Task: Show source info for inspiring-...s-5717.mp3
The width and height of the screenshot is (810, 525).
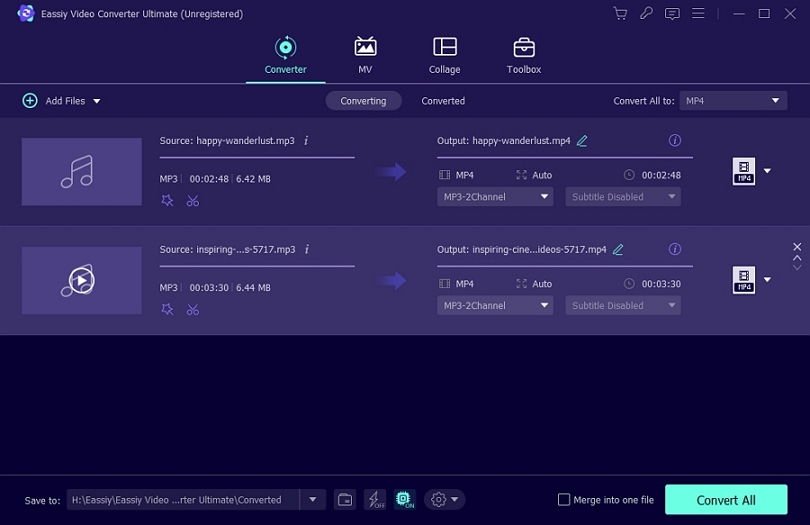Action: tap(307, 249)
